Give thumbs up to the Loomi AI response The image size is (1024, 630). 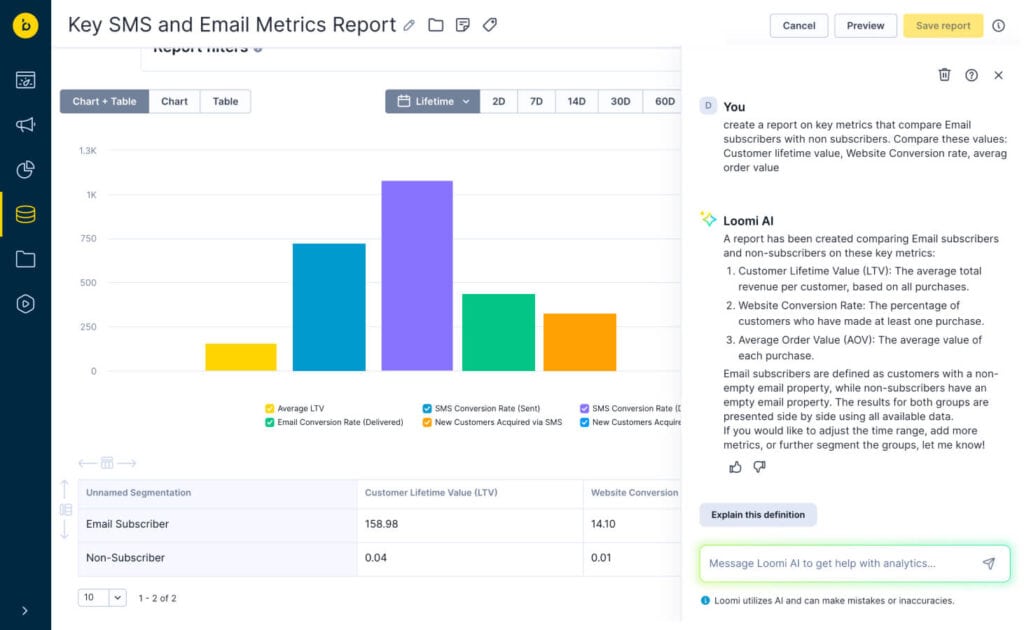tap(736, 467)
